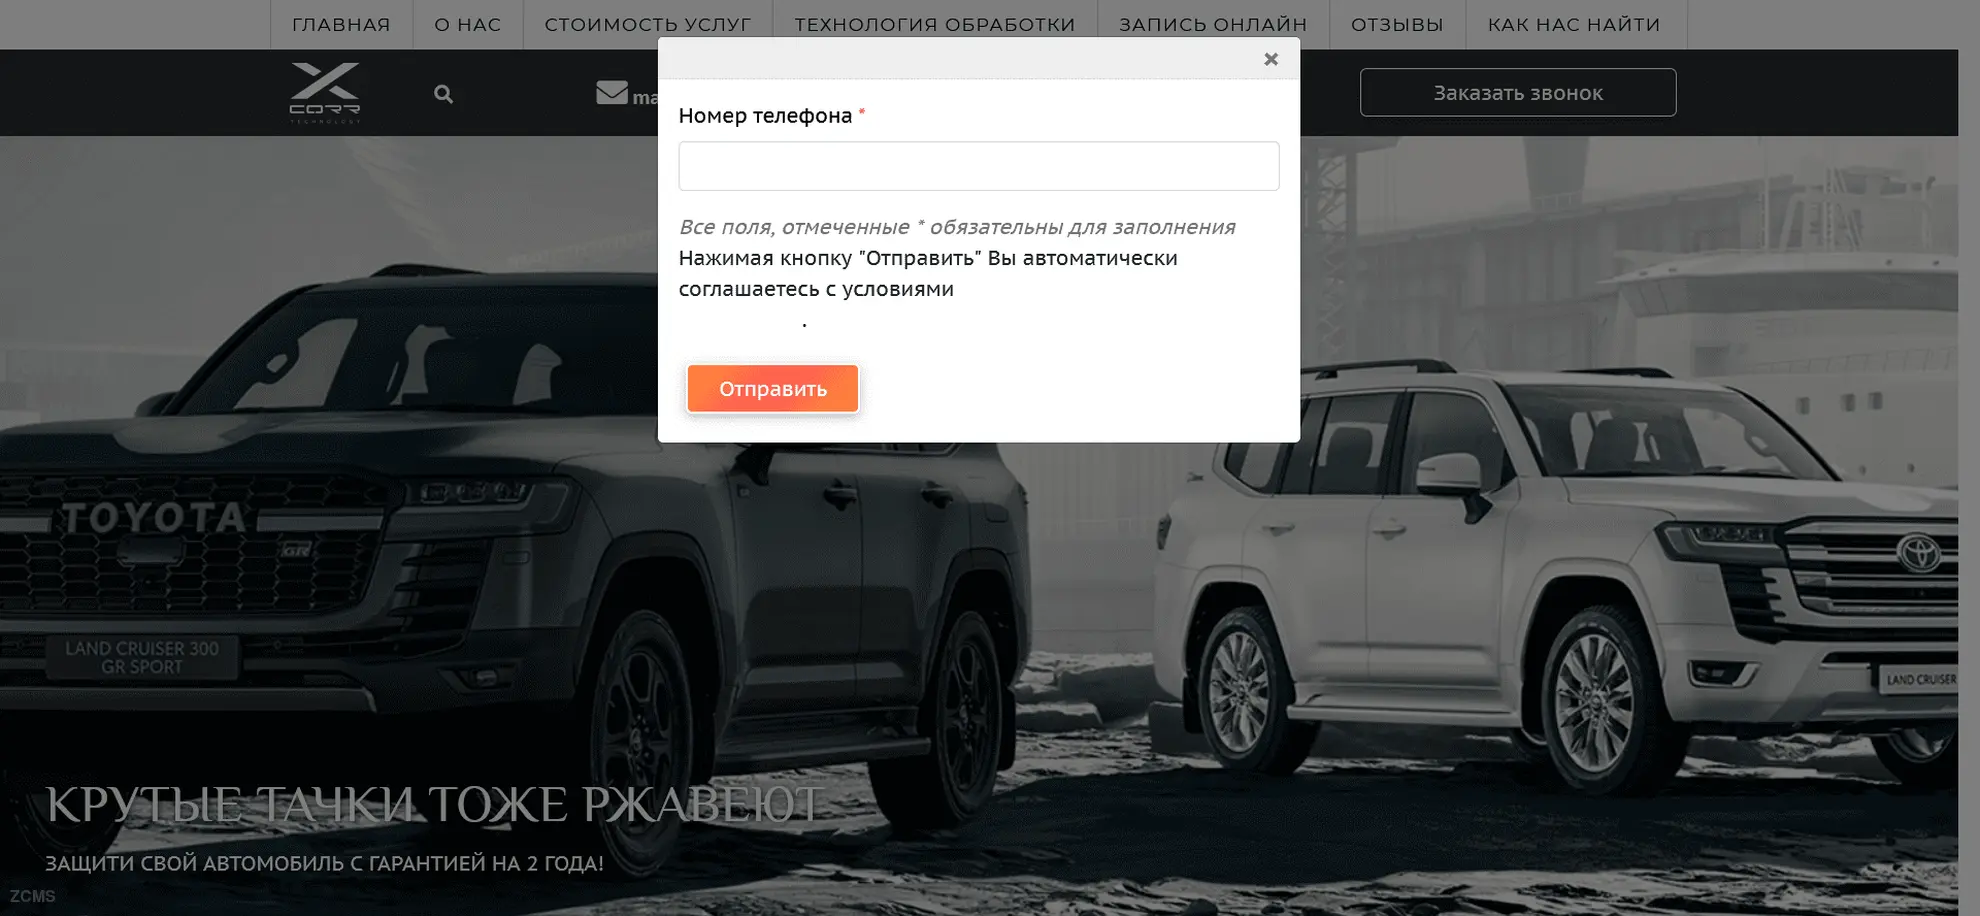Close the phone number popup dialog
The width and height of the screenshot is (1980, 916).
pos(1270,59)
